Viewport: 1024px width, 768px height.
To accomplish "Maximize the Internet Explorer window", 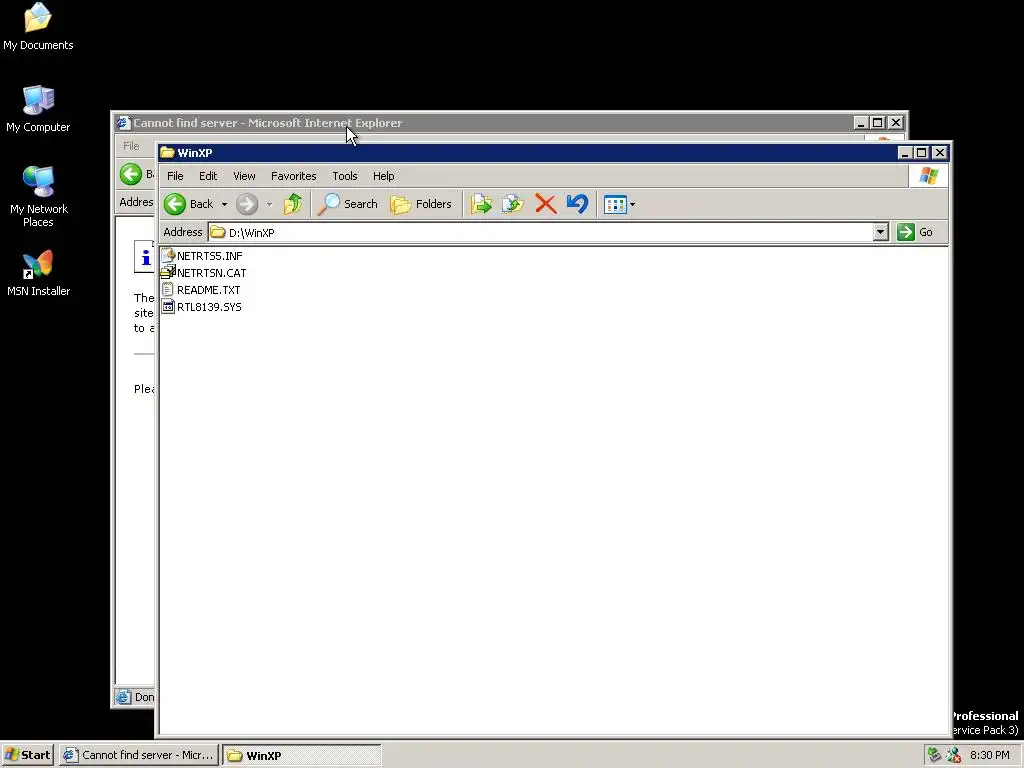I will coord(878,123).
